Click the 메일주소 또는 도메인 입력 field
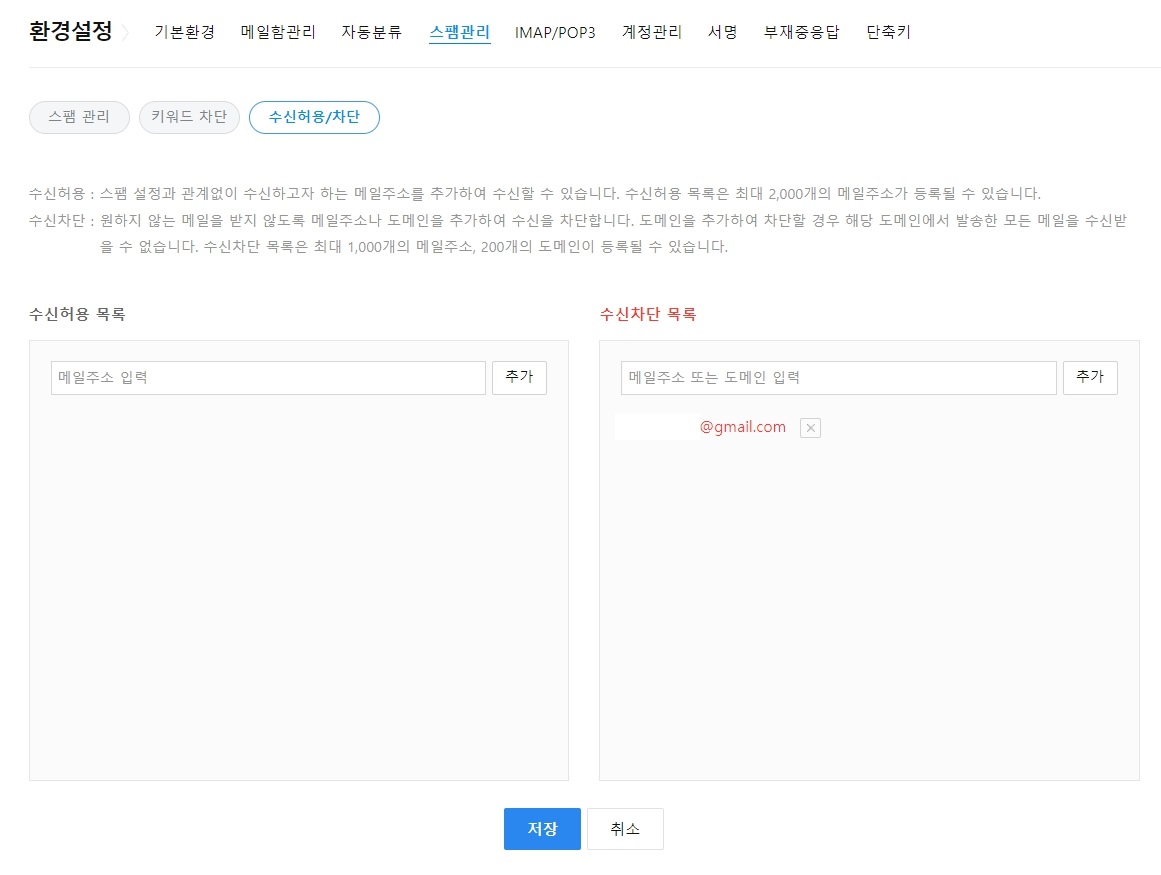The height and width of the screenshot is (875, 1161). 837,377
